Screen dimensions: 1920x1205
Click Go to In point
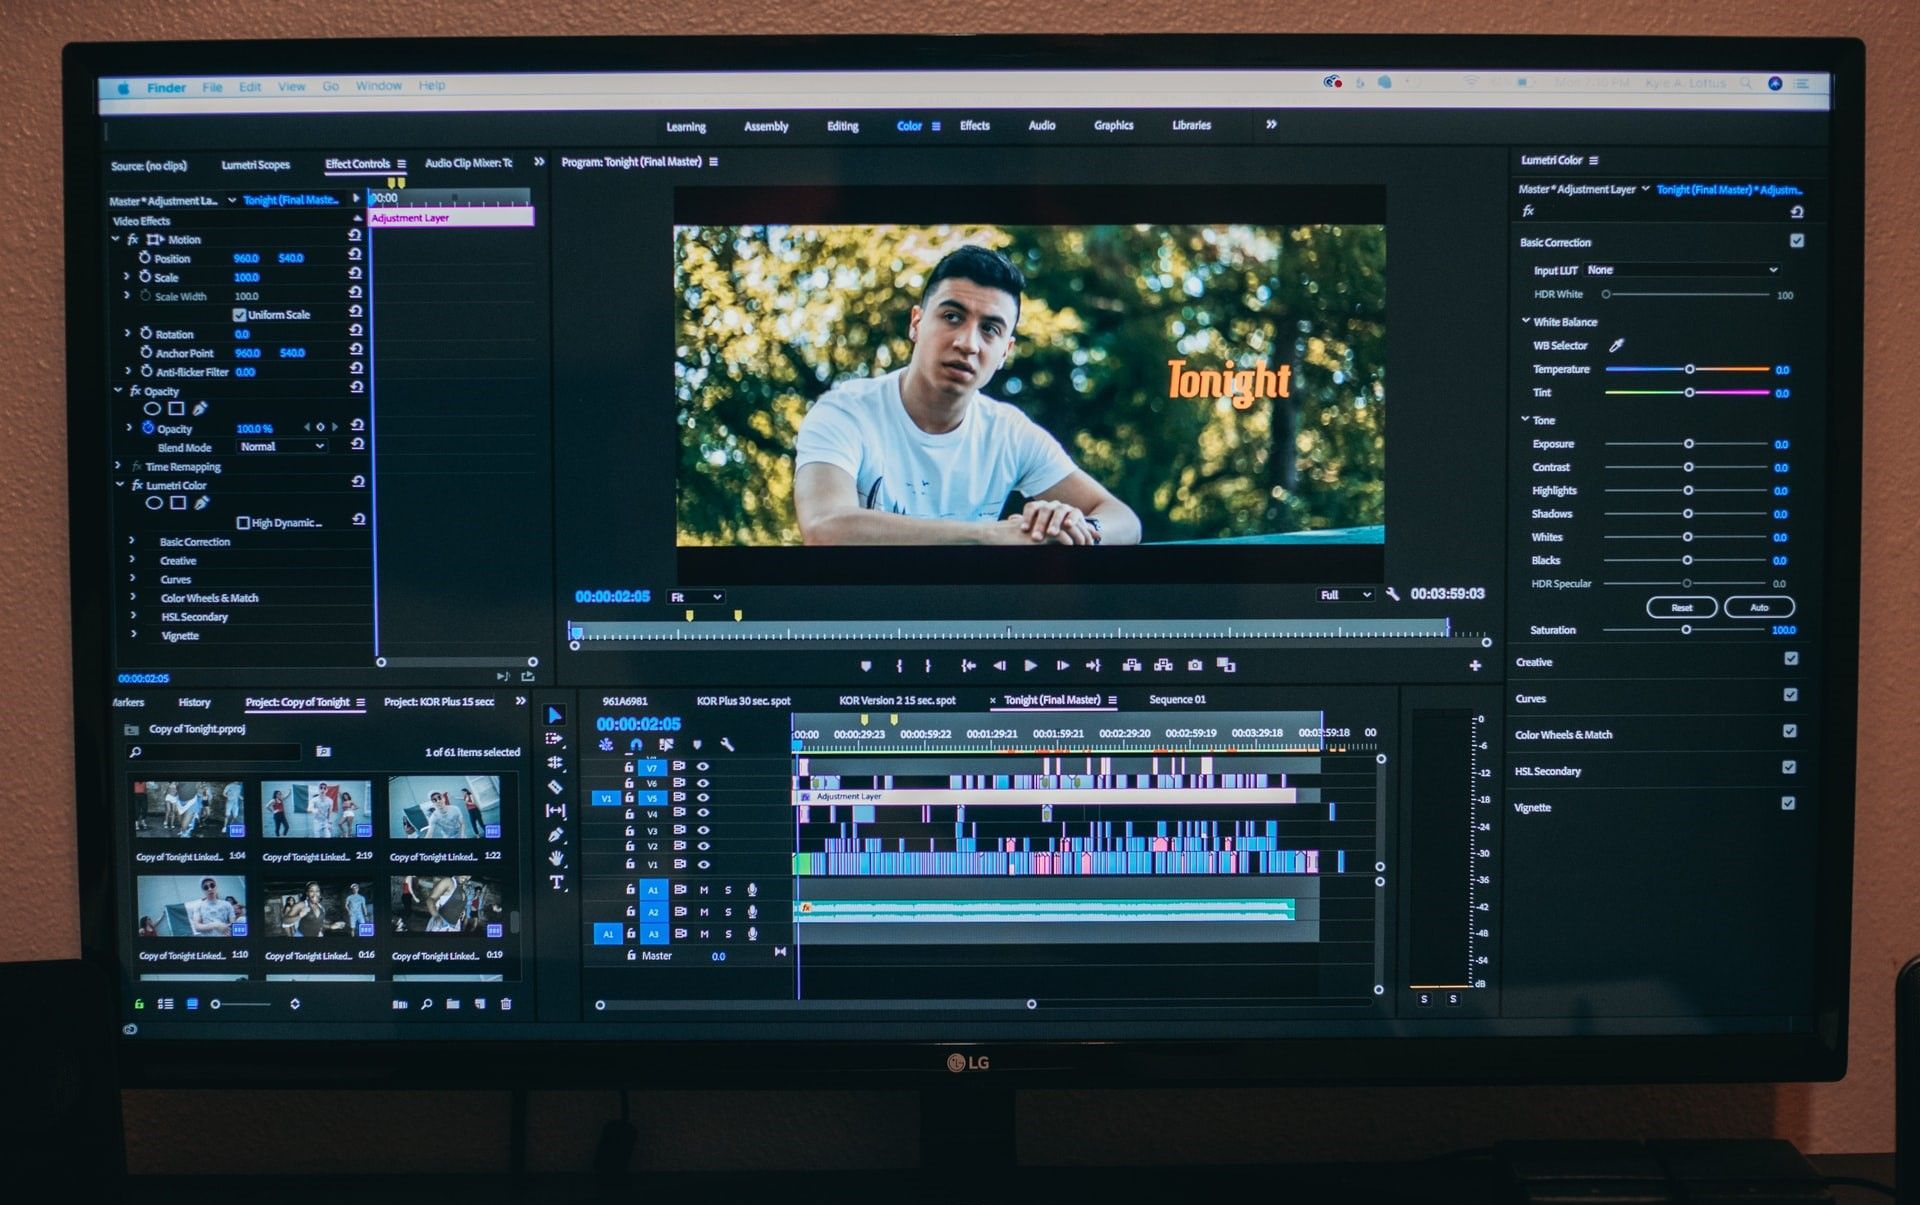[x=968, y=666]
